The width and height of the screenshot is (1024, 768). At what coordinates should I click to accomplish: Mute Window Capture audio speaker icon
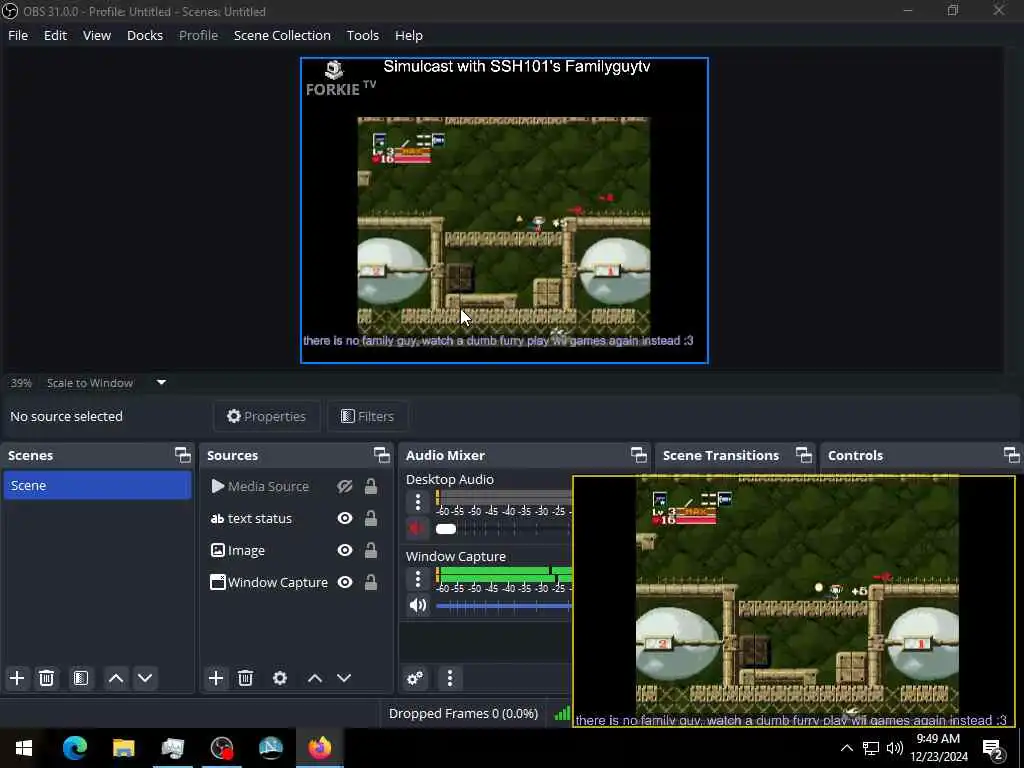pyautogui.click(x=418, y=605)
